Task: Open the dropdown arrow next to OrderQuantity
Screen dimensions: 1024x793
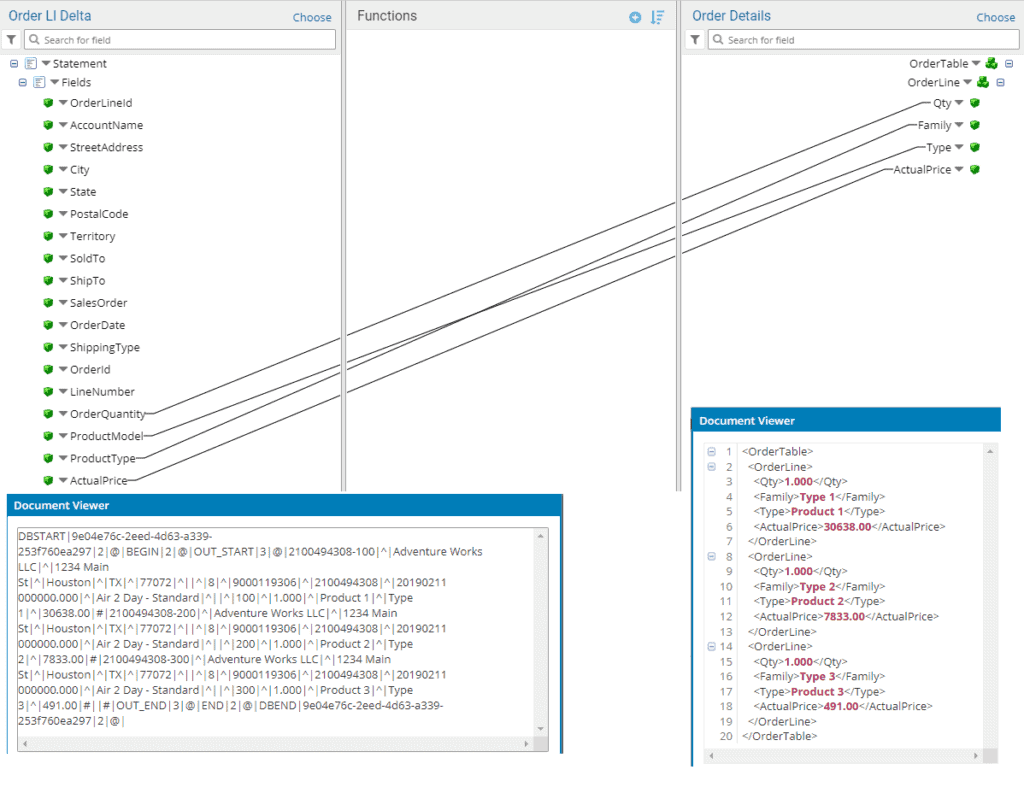Action: click(x=63, y=413)
